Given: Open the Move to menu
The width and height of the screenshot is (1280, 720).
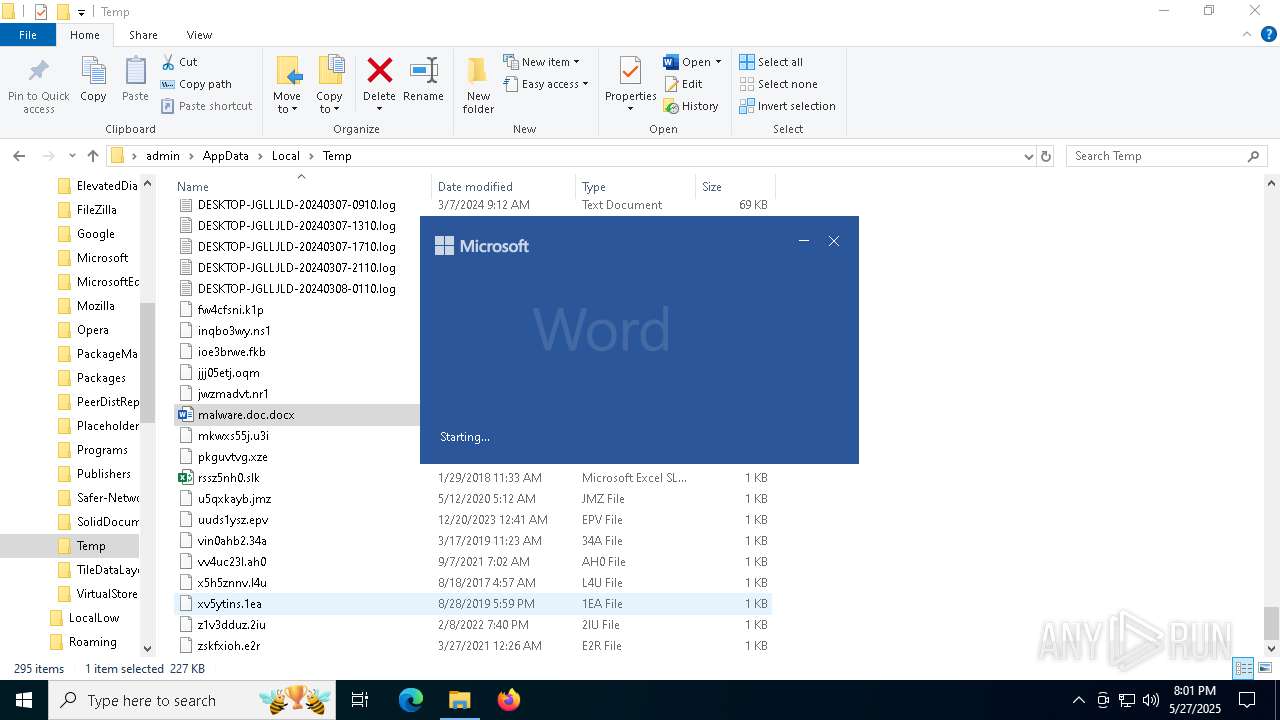Looking at the screenshot, I should (287, 85).
